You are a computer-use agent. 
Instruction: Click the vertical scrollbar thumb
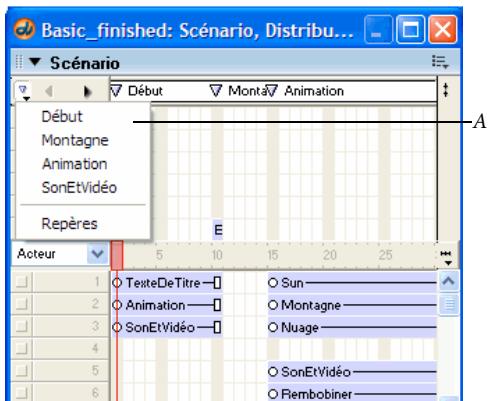[x=449, y=304]
